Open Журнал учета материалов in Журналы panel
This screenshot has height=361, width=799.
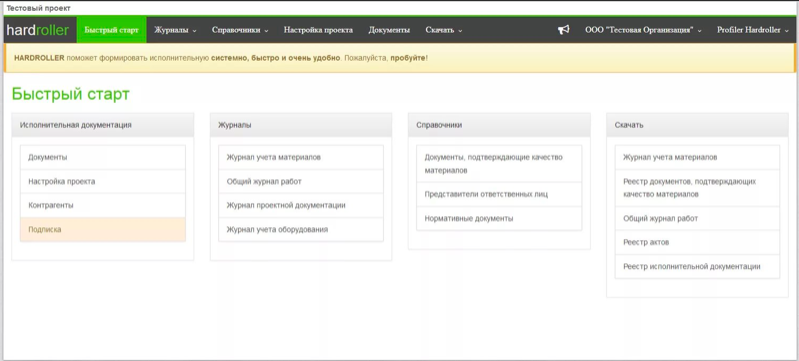301,158
